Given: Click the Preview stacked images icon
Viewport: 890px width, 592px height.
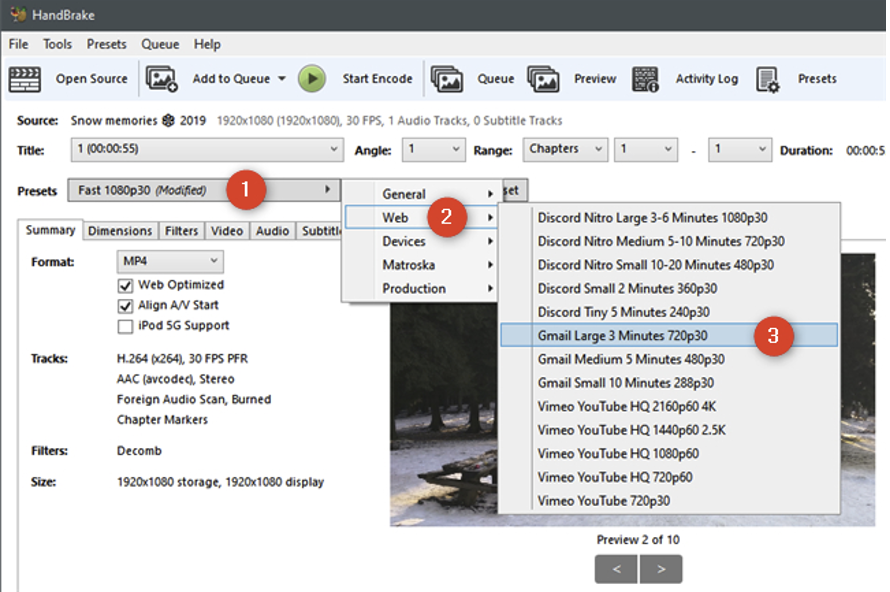Looking at the screenshot, I should (x=543, y=79).
